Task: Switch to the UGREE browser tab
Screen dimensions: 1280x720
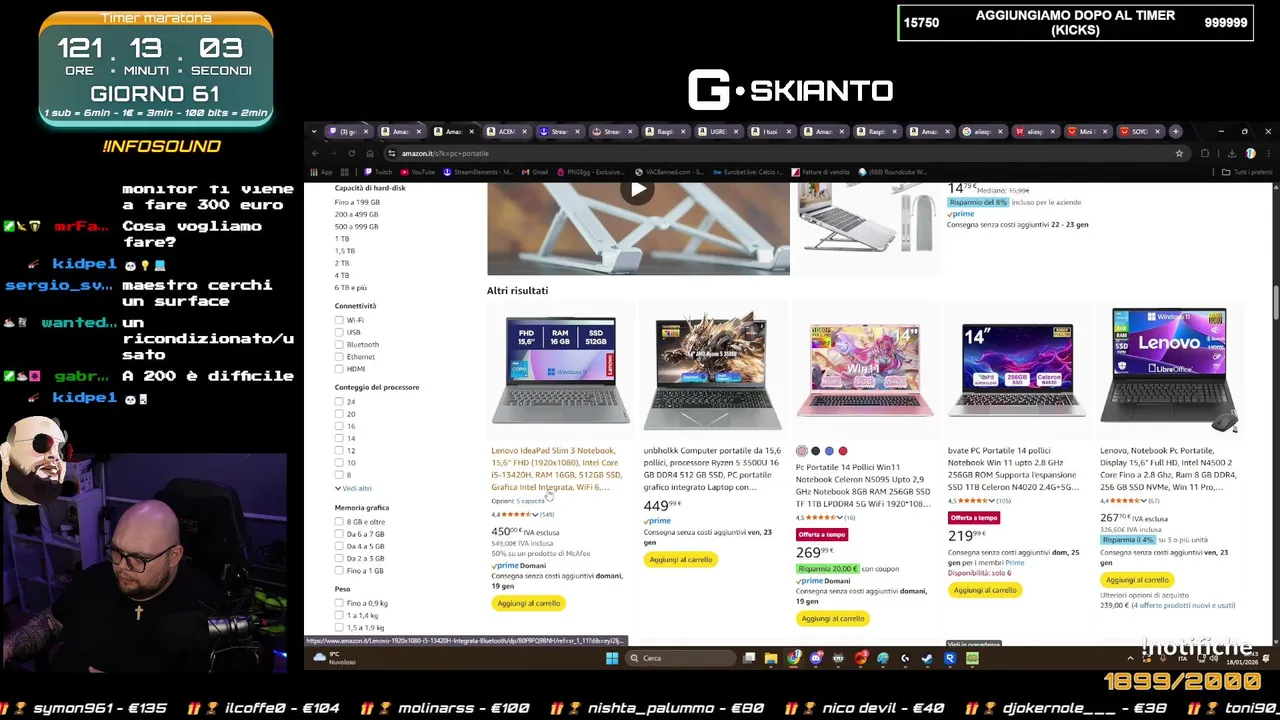Action: [718, 131]
